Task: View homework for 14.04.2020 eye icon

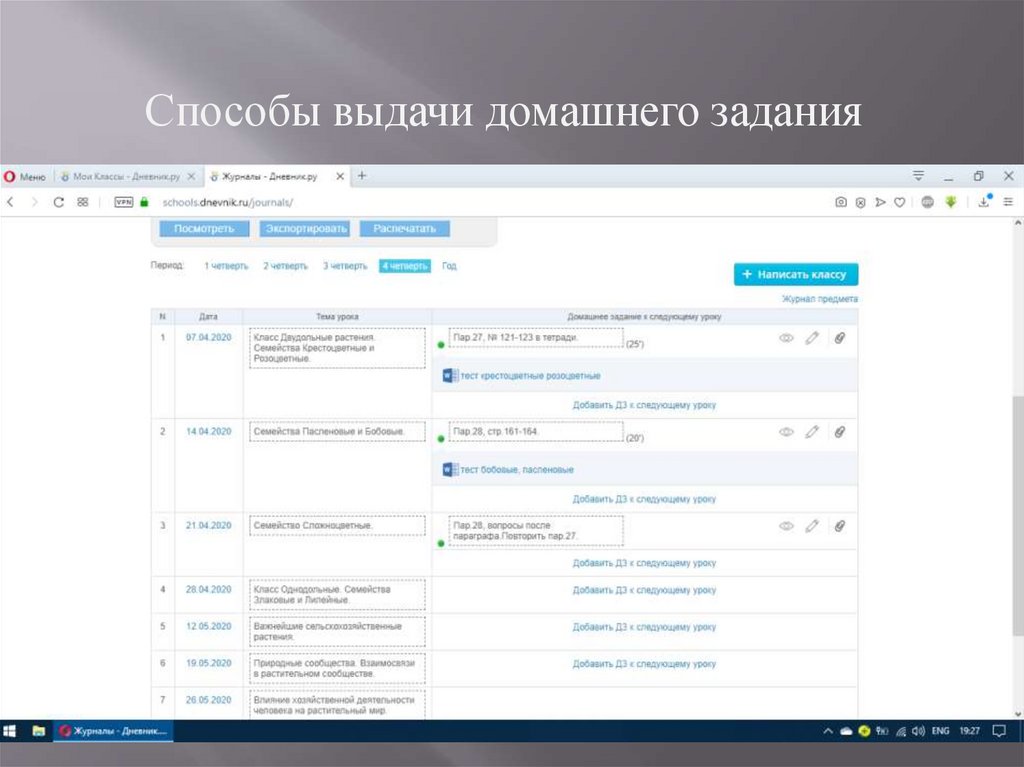Action: click(786, 432)
